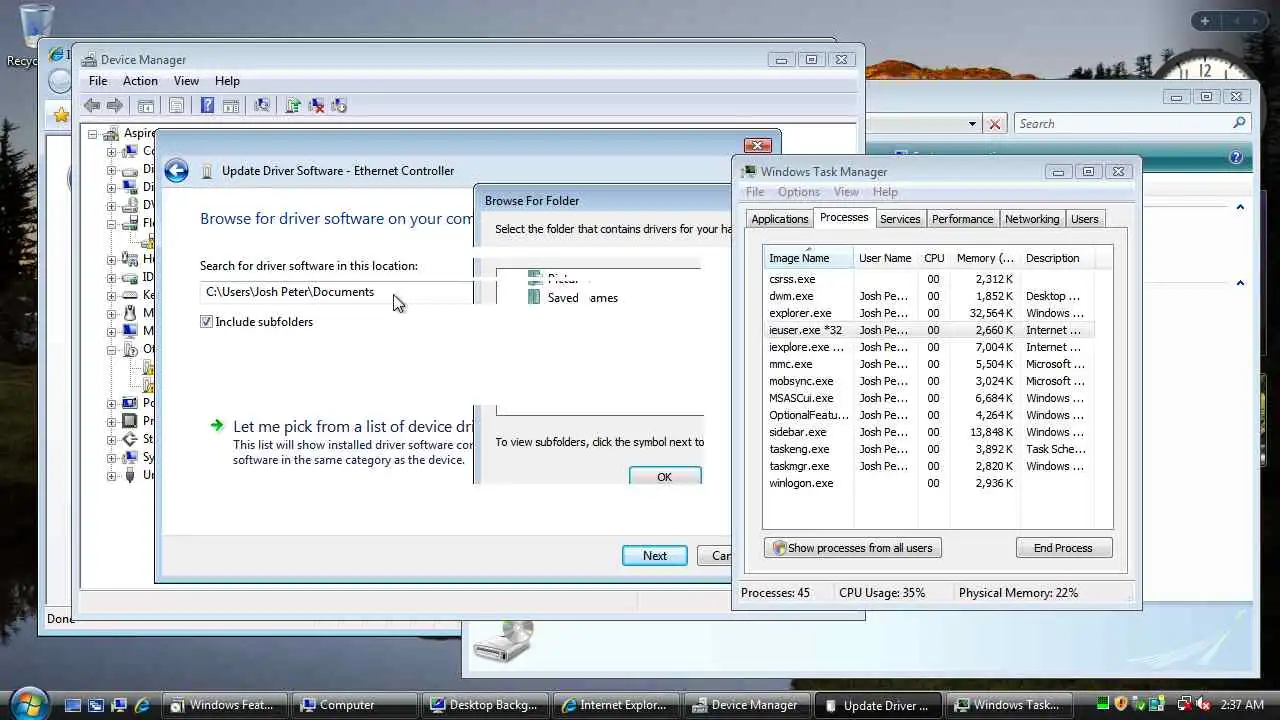
Task: Collapse the Aspire root node in device tree
Action: click(93, 134)
